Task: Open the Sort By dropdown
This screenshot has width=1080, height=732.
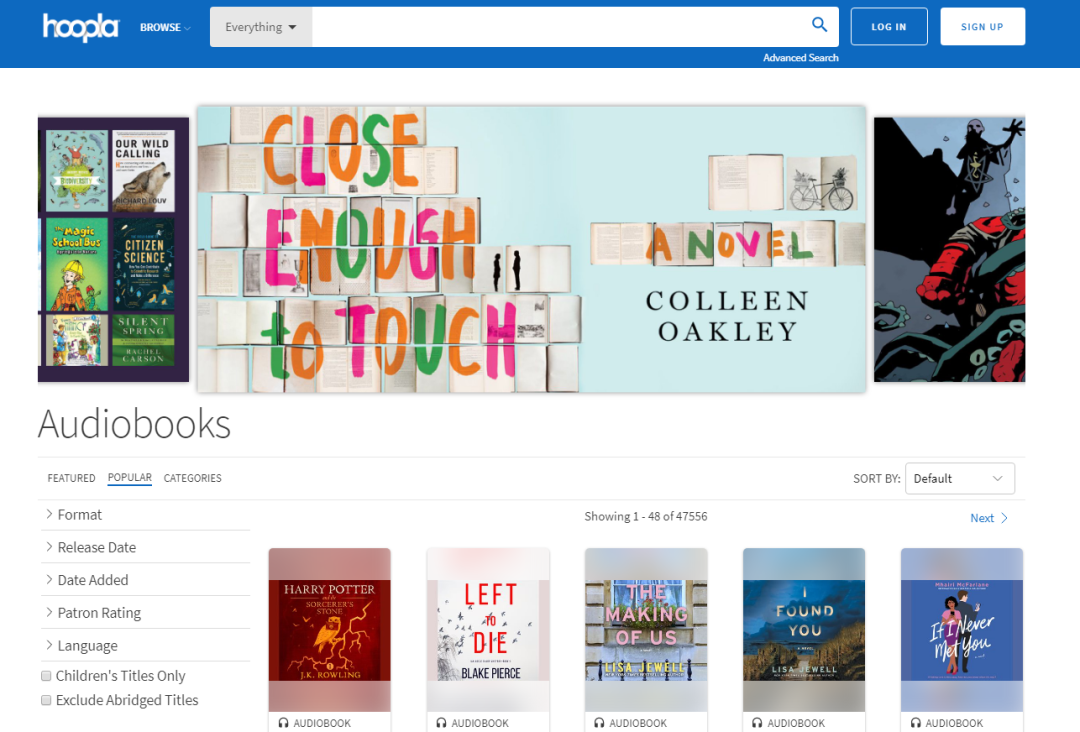Action: [x=959, y=479]
